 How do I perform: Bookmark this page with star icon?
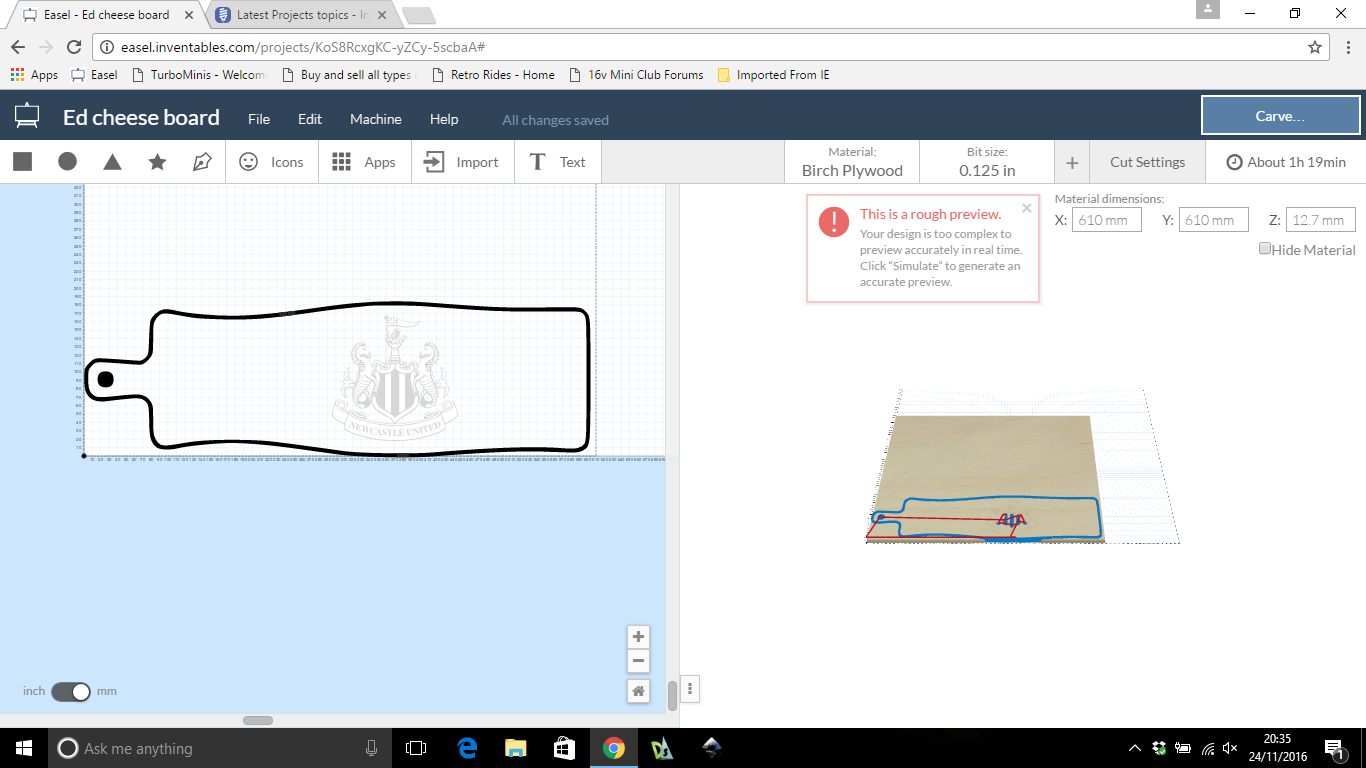(x=1315, y=47)
